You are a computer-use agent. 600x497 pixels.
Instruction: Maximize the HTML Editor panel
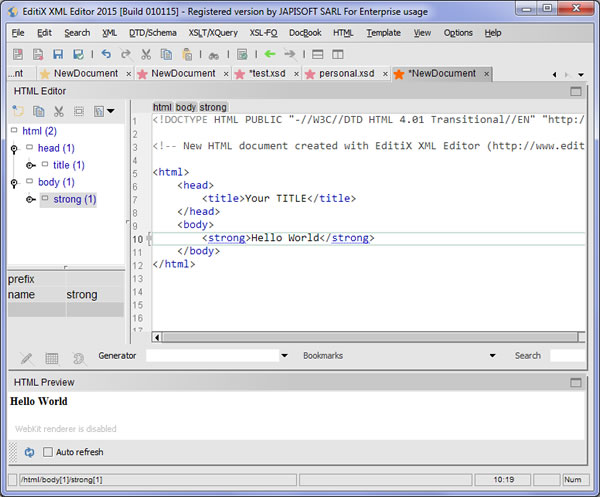[576, 91]
